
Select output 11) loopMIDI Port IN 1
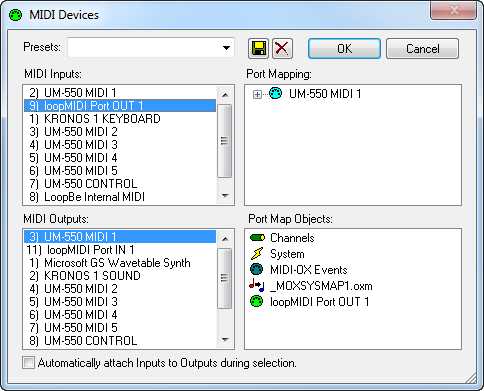120,250
